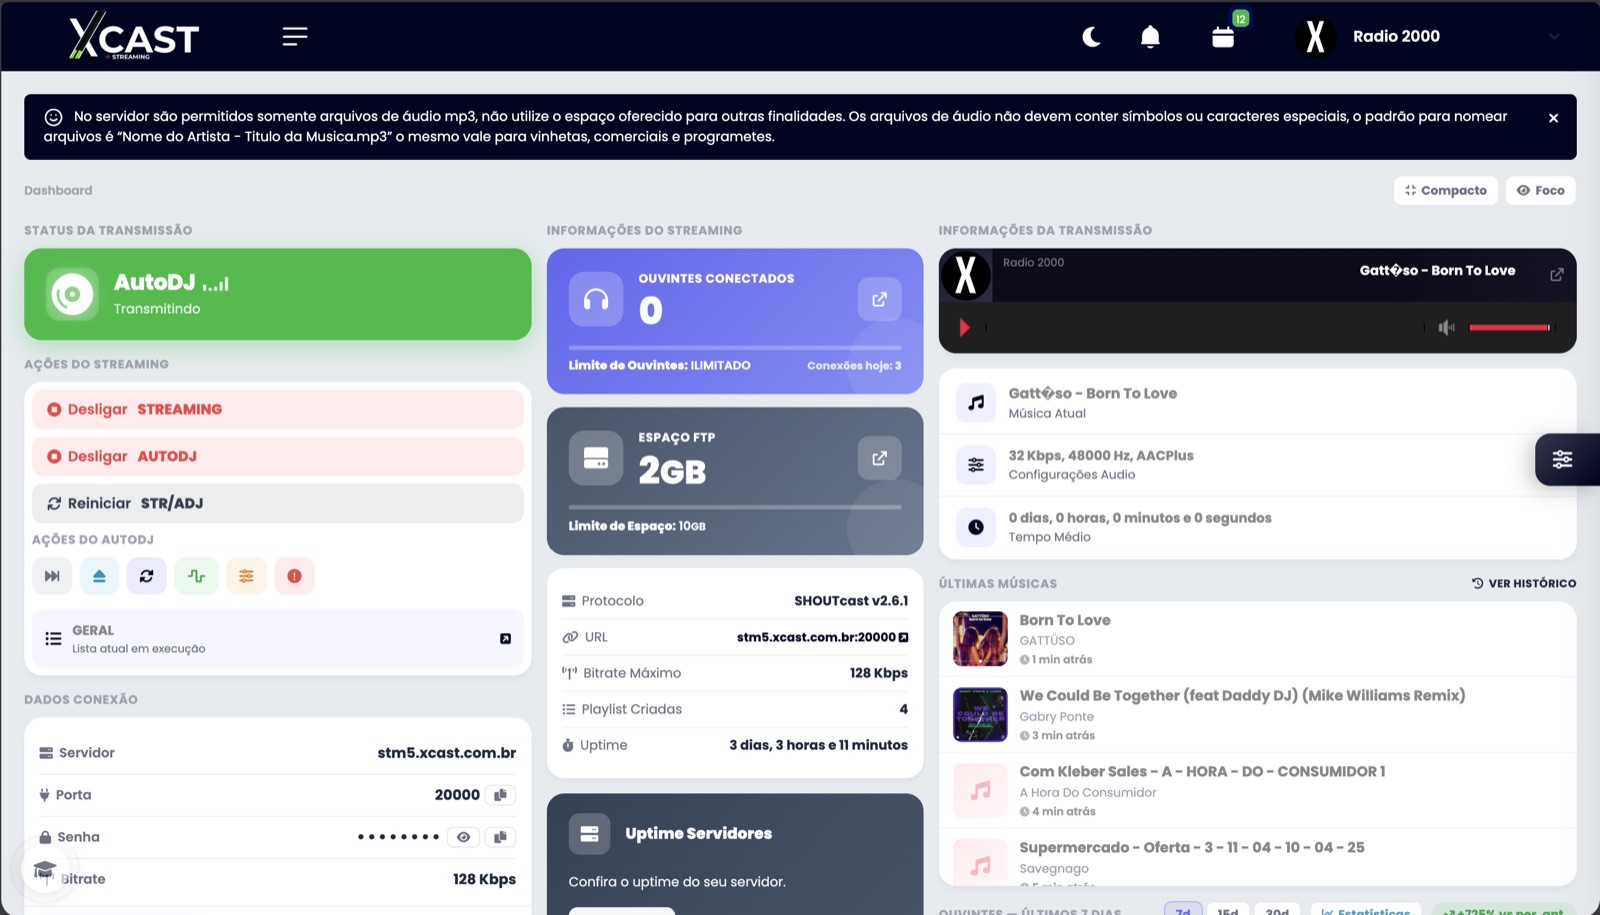This screenshot has height=915, width=1600.
Task: Select the 30d listeners range tab
Action: 1277,910
